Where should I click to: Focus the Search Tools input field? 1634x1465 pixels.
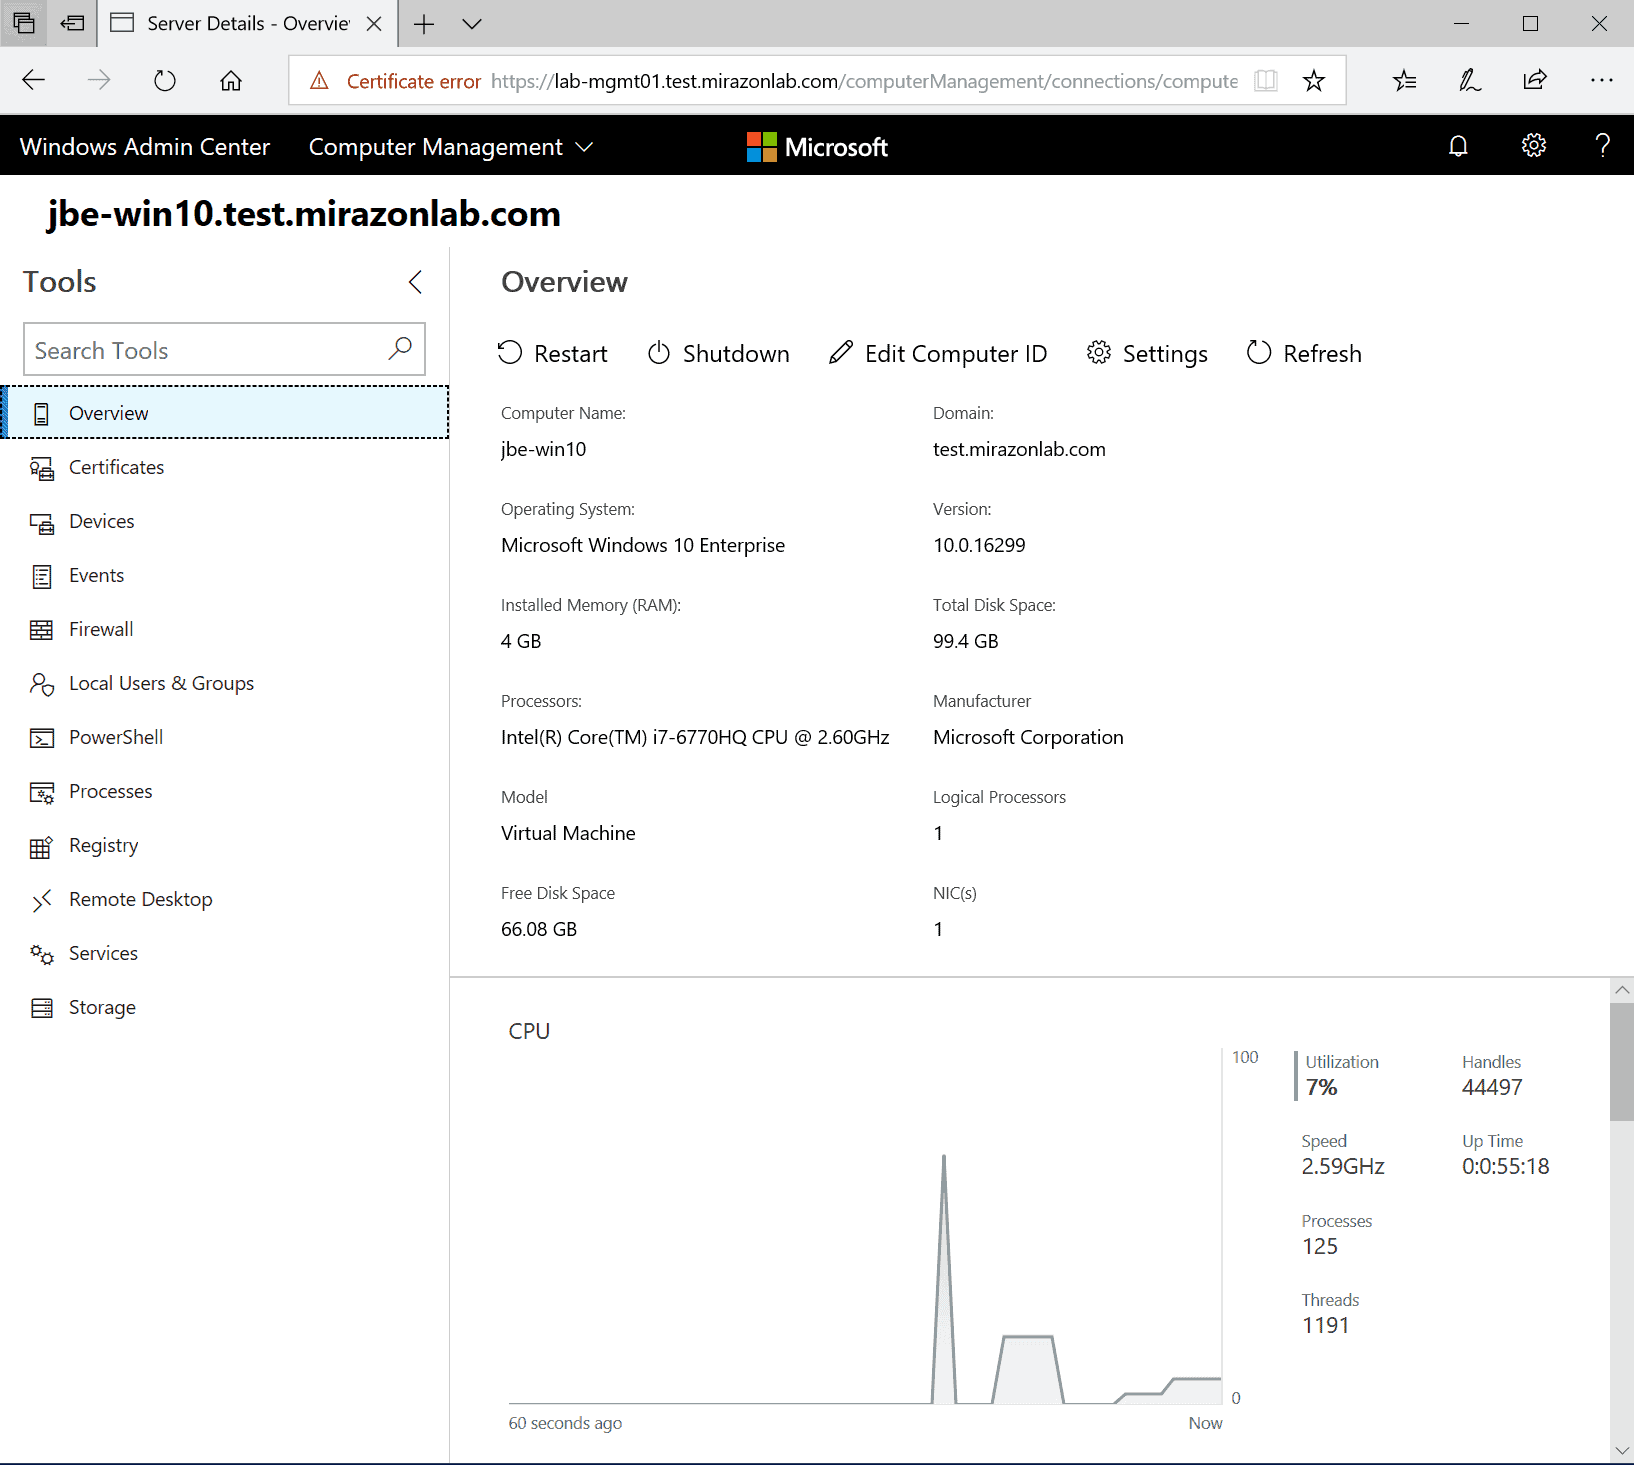tap(205, 350)
